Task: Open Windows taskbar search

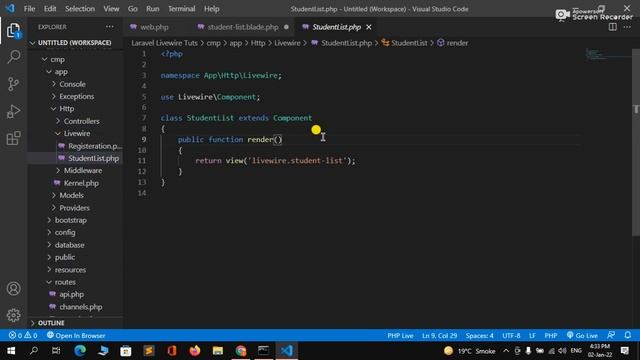Action: tap(34, 351)
